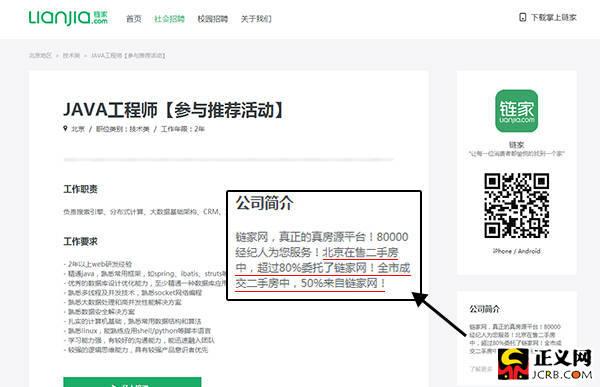Click the first breadcrumb link 北京地区
This screenshot has height=387, width=600.
pos(40,56)
